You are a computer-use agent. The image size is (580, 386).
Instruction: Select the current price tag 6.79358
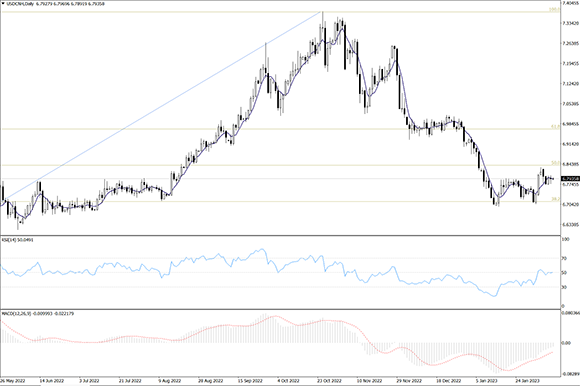[570, 179]
